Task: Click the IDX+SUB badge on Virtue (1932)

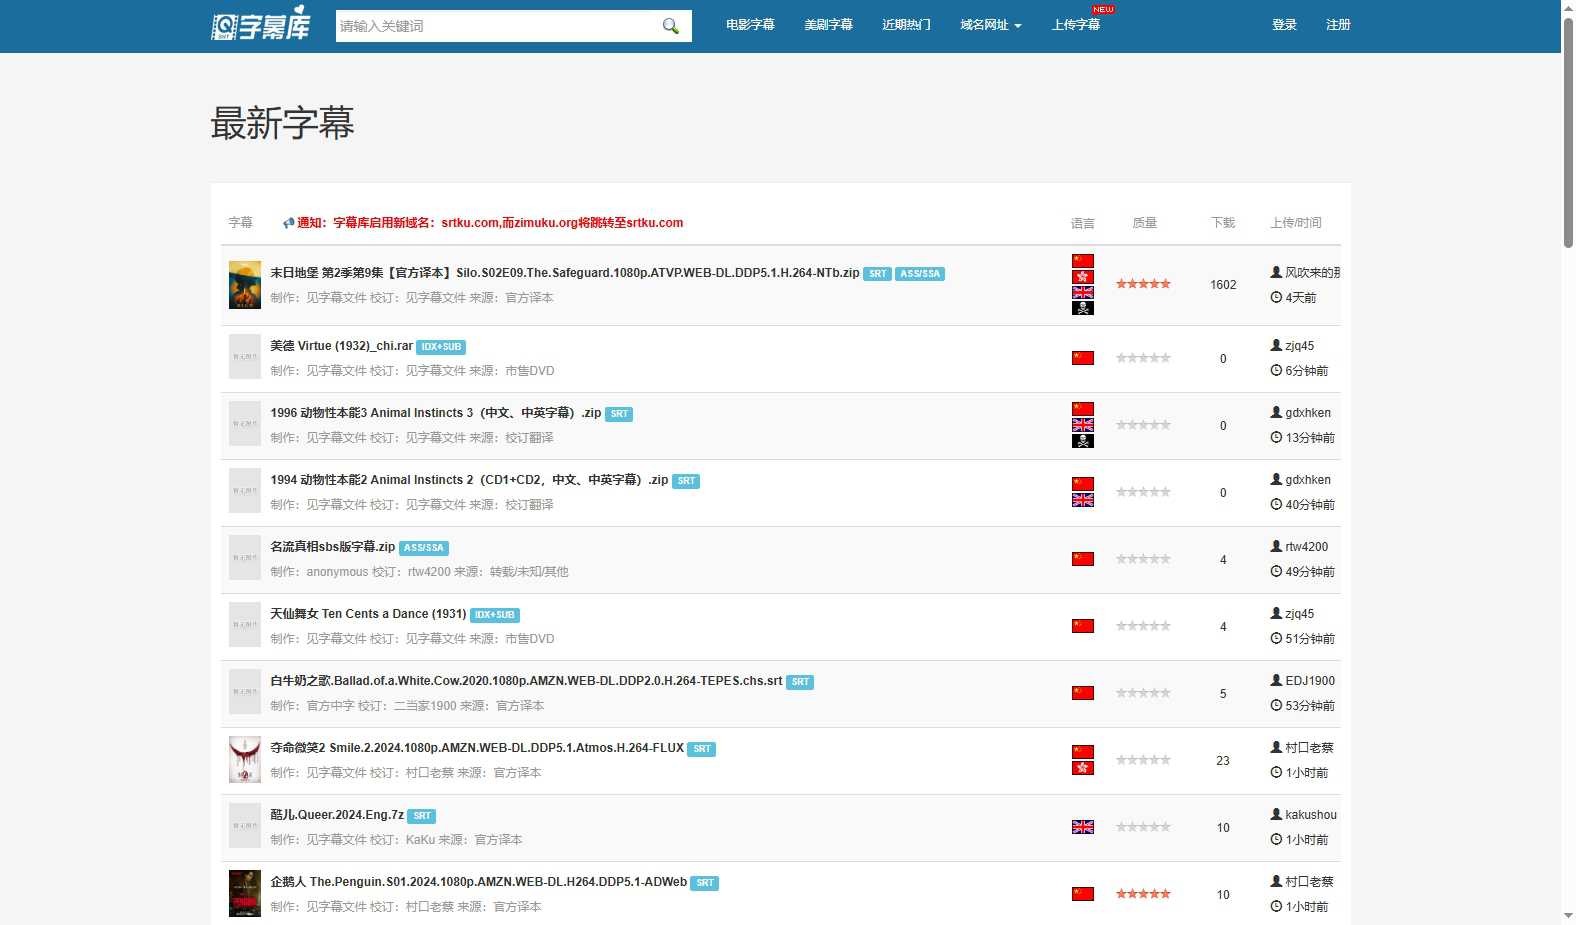Action: pyautogui.click(x=441, y=347)
